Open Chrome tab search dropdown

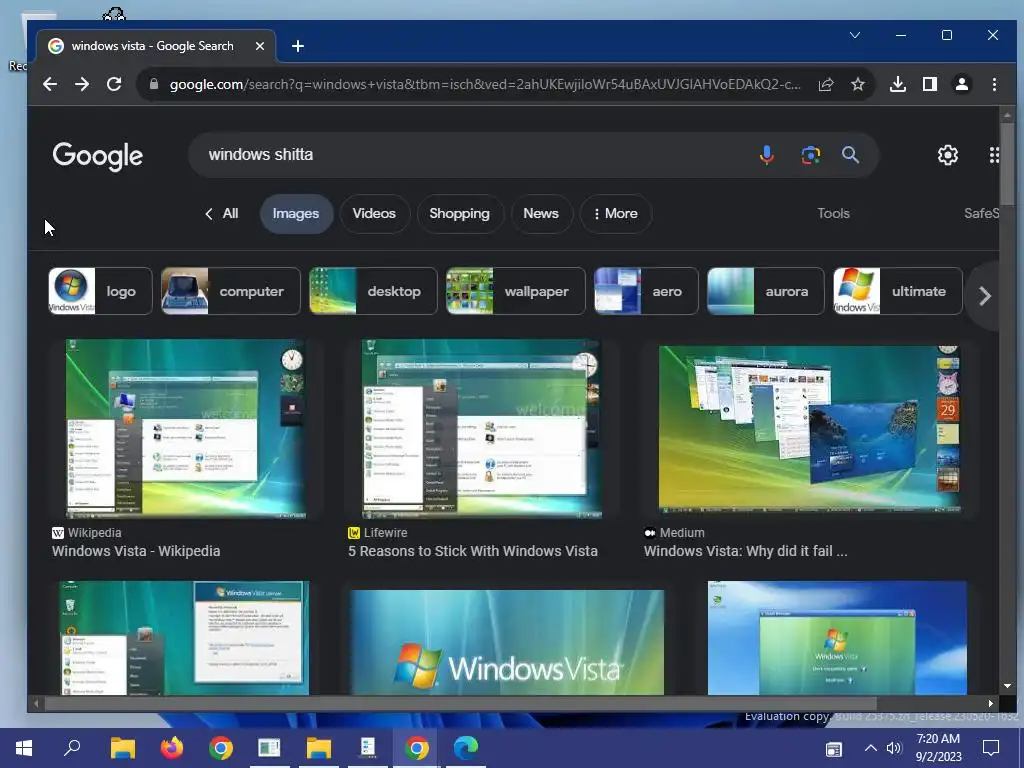click(854, 35)
